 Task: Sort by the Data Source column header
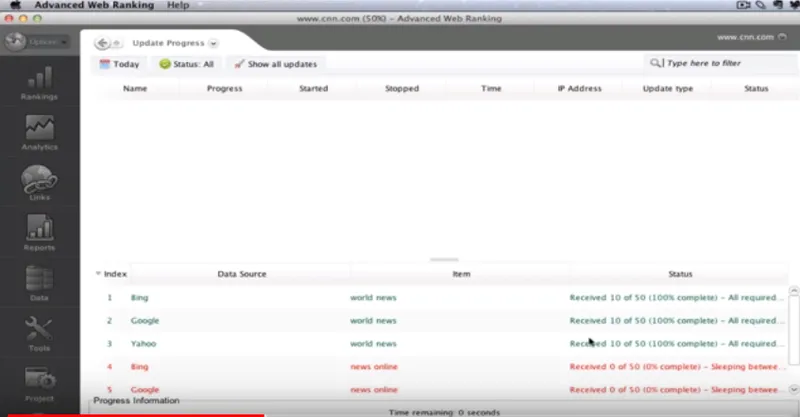click(242, 274)
